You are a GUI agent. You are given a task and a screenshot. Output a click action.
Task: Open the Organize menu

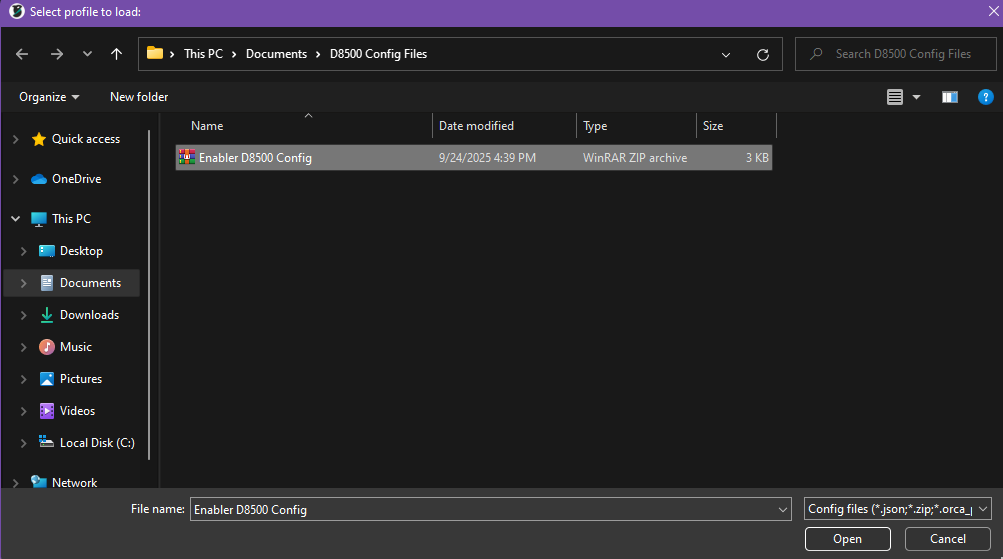coord(48,97)
